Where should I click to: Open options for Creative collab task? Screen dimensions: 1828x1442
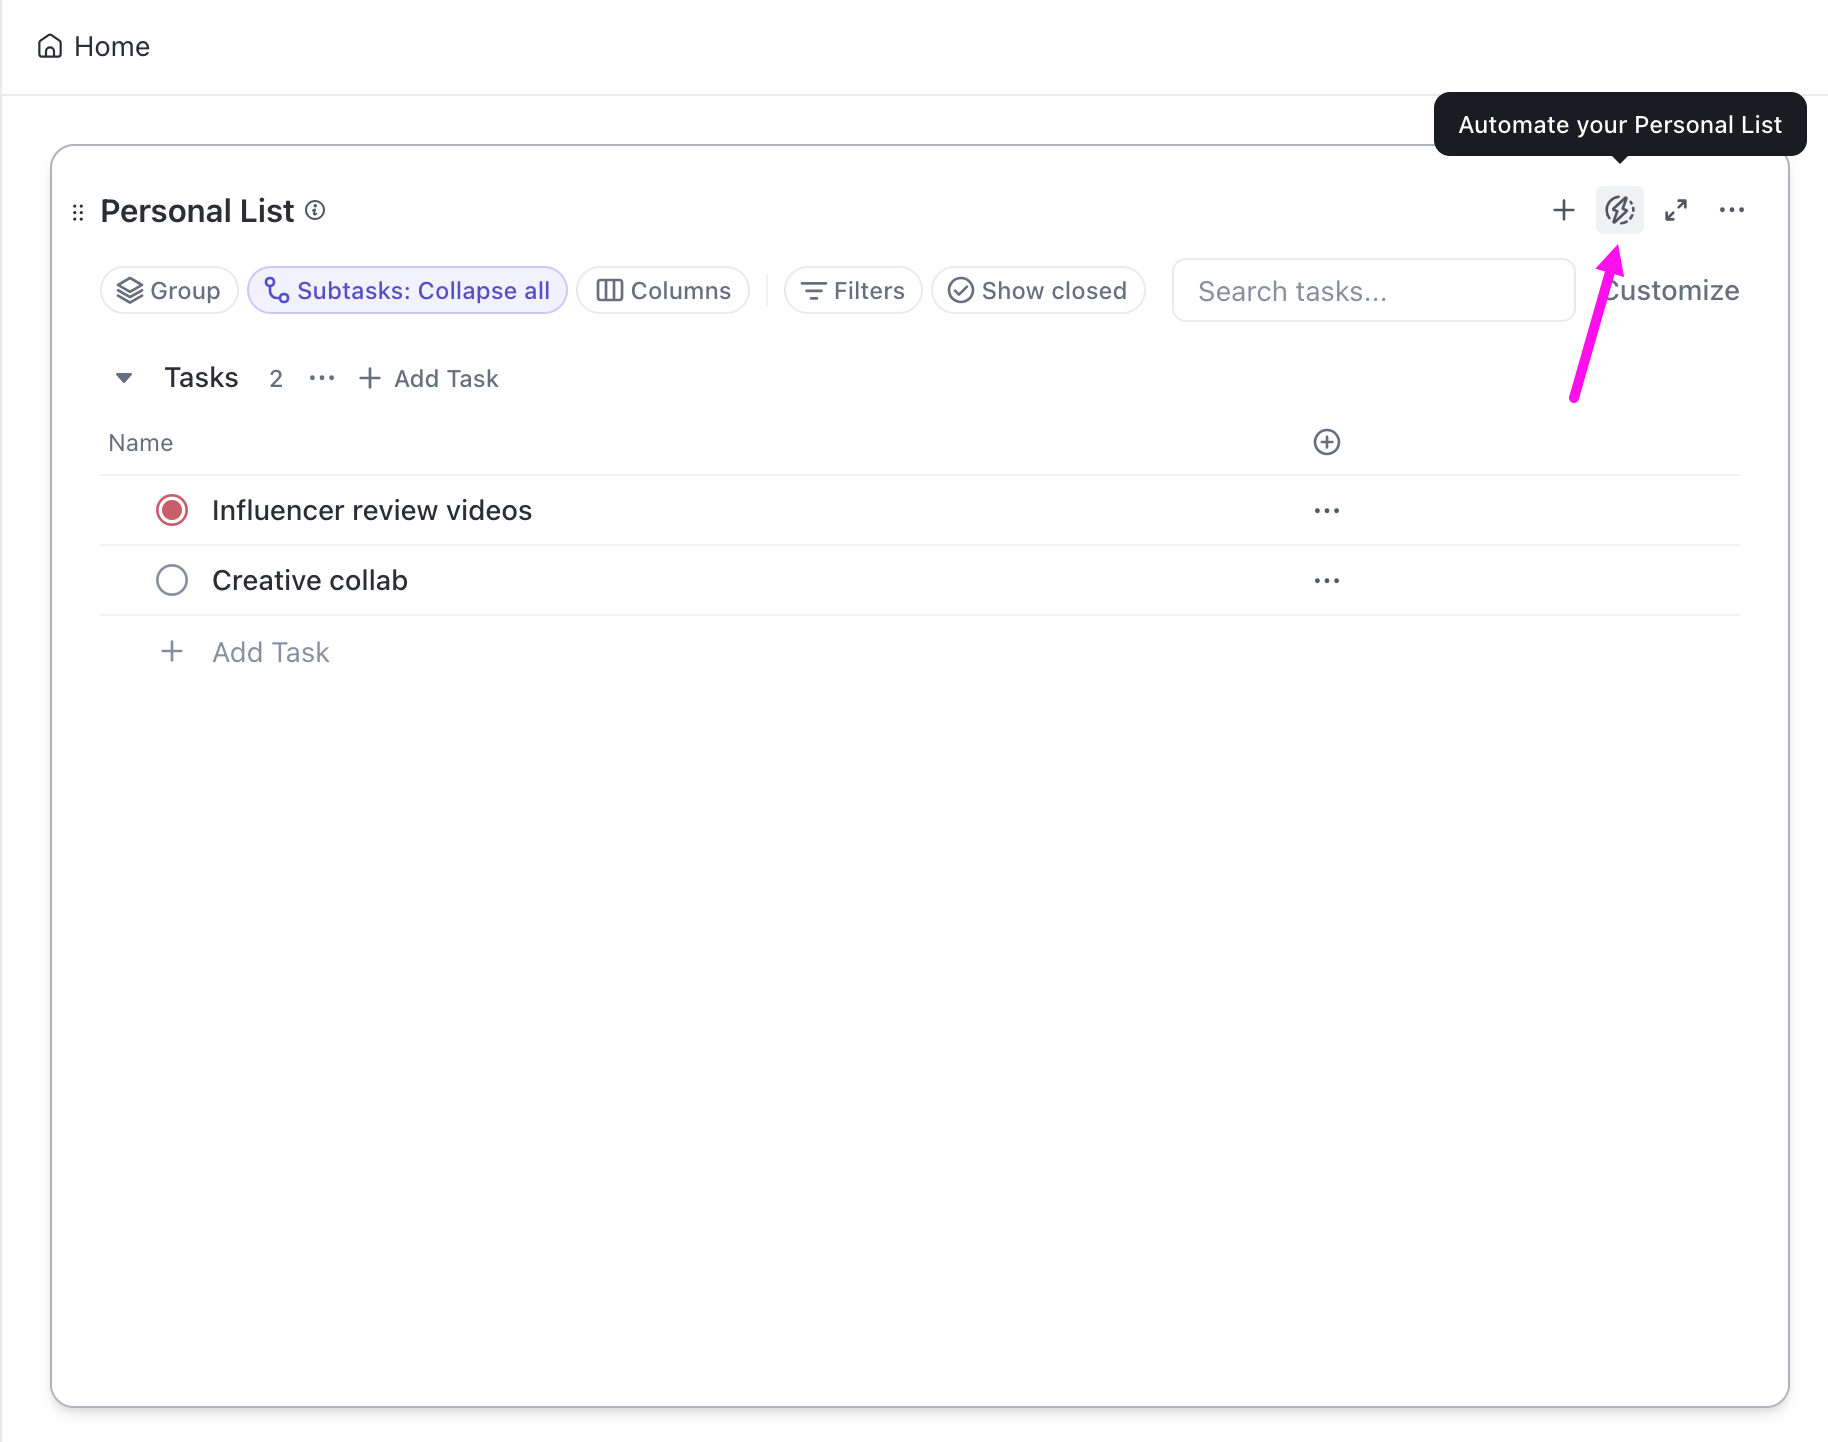tap(1326, 581)
